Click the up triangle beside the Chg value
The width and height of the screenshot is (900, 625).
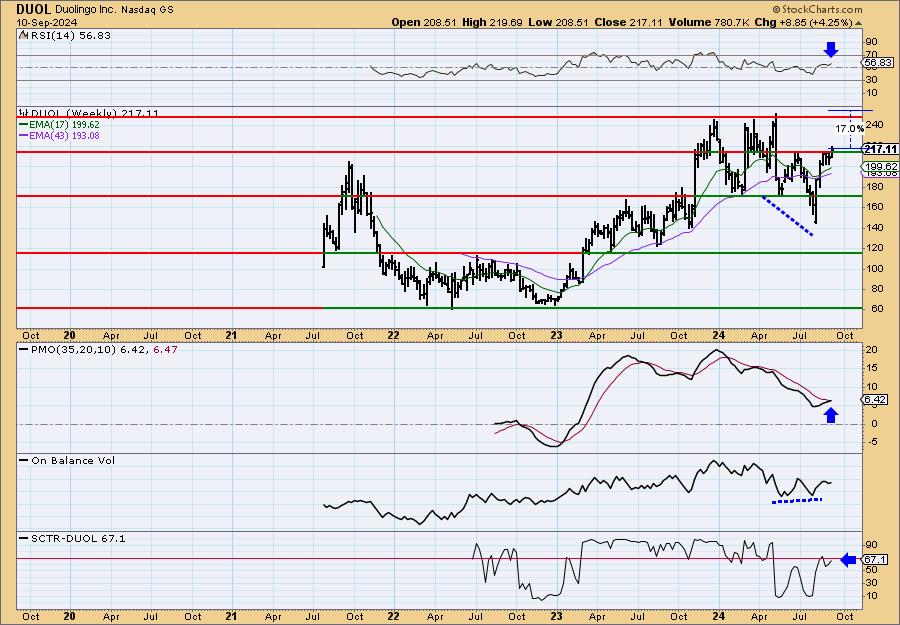tap(859, 23)
